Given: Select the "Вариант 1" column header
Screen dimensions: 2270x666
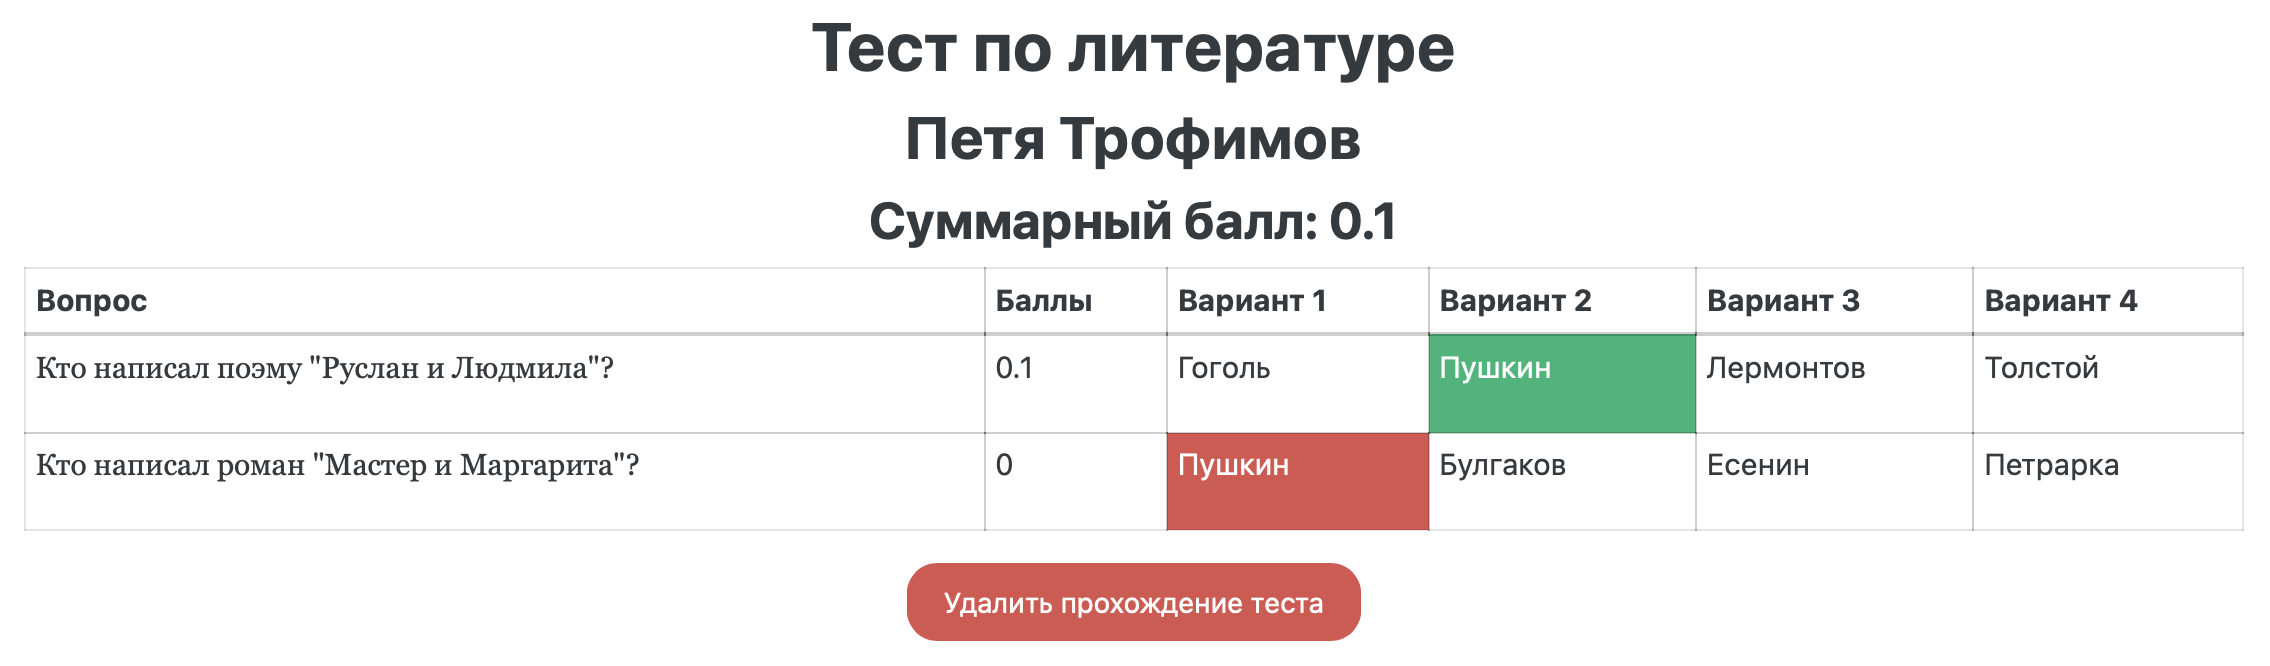Looking at the screenshot, I should (1252, 301).
